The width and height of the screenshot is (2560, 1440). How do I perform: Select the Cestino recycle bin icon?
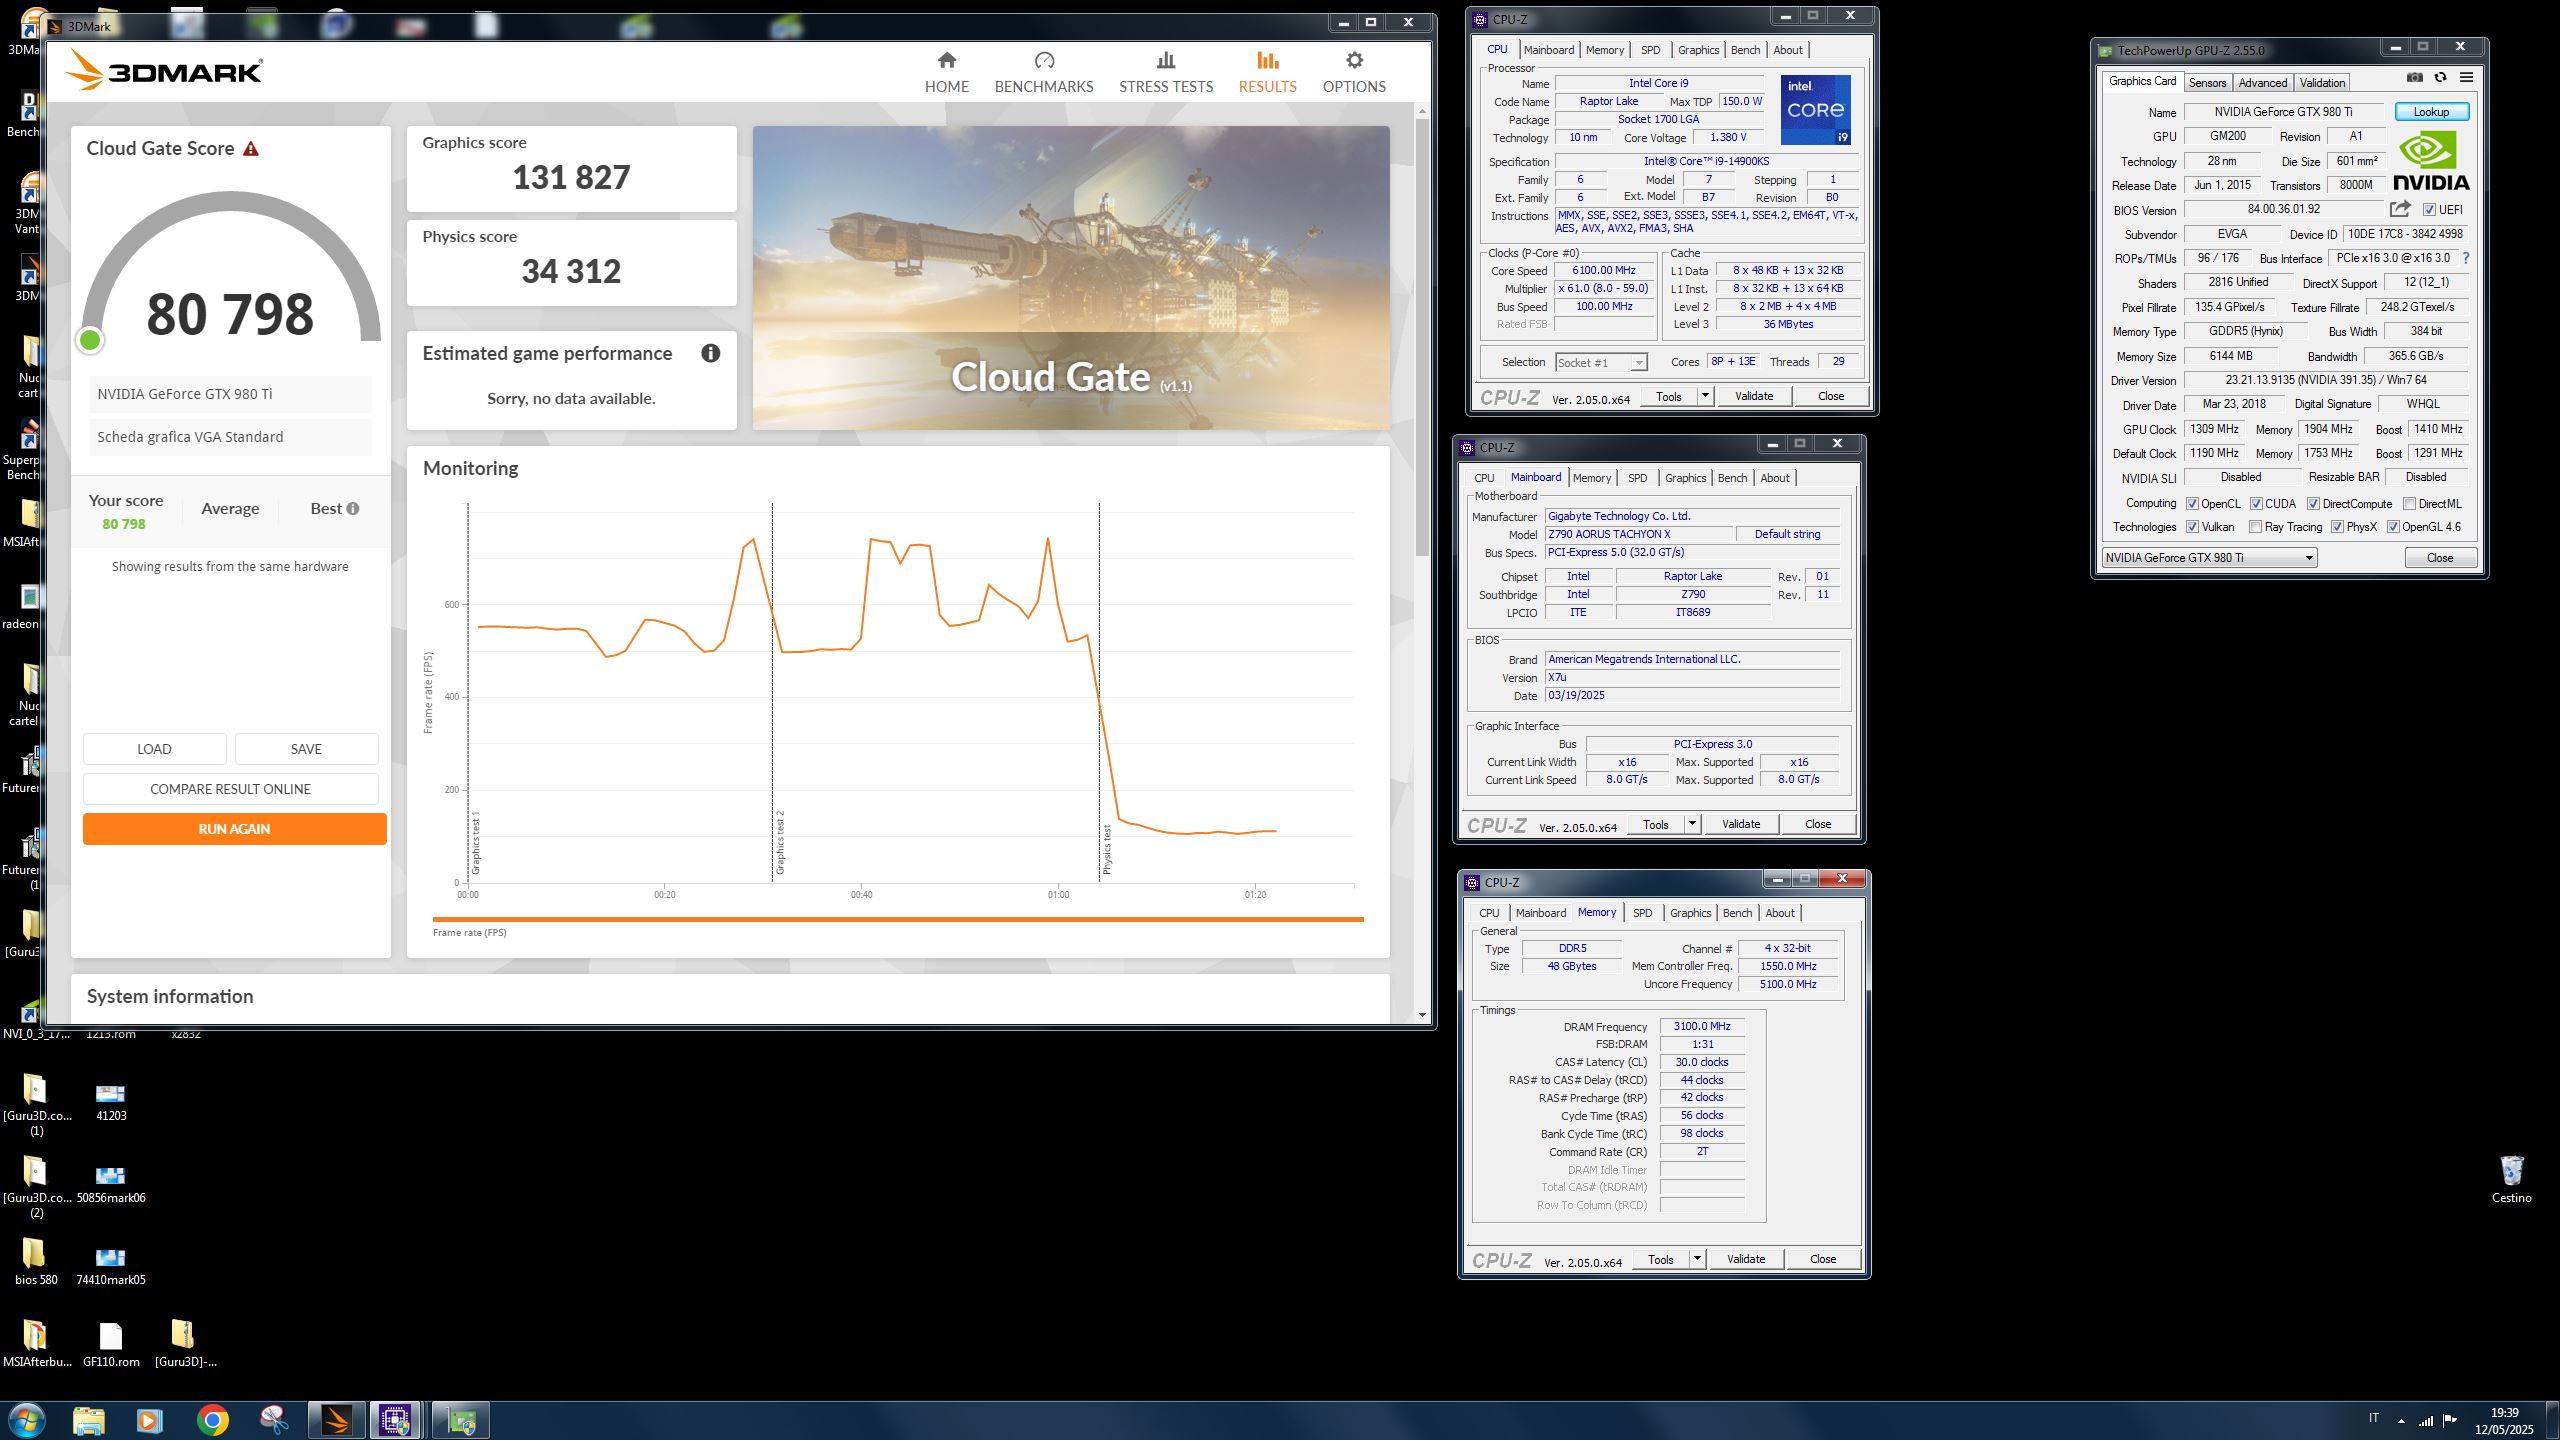click(x=2511, y=1179)
